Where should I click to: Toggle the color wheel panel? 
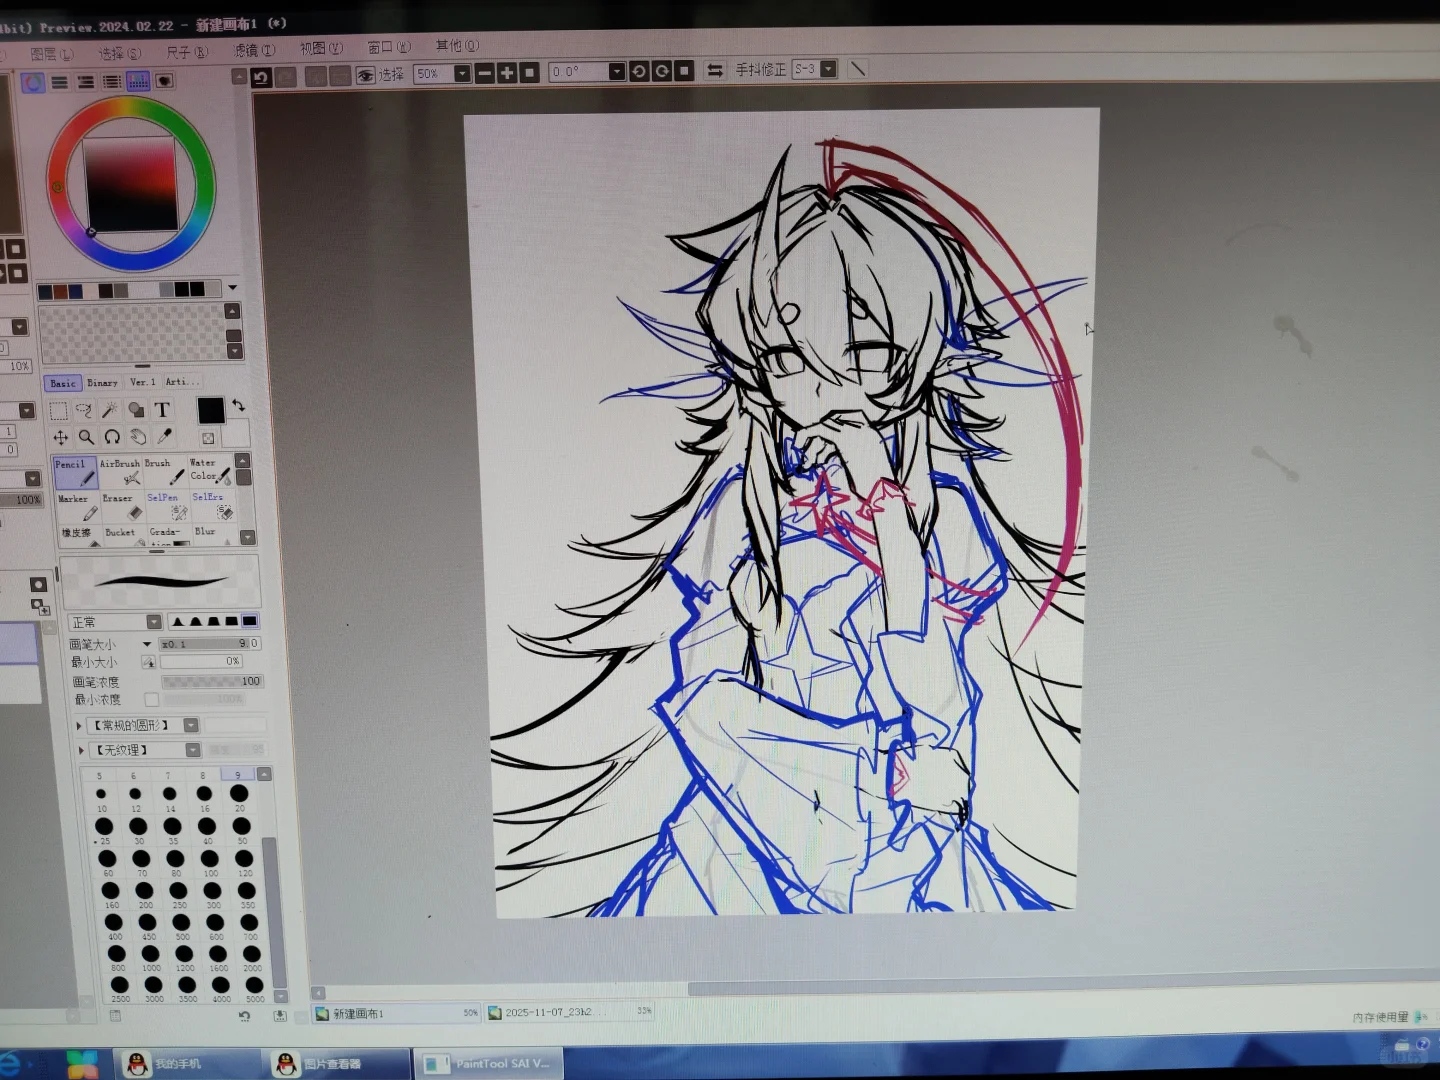pos(33,82)
